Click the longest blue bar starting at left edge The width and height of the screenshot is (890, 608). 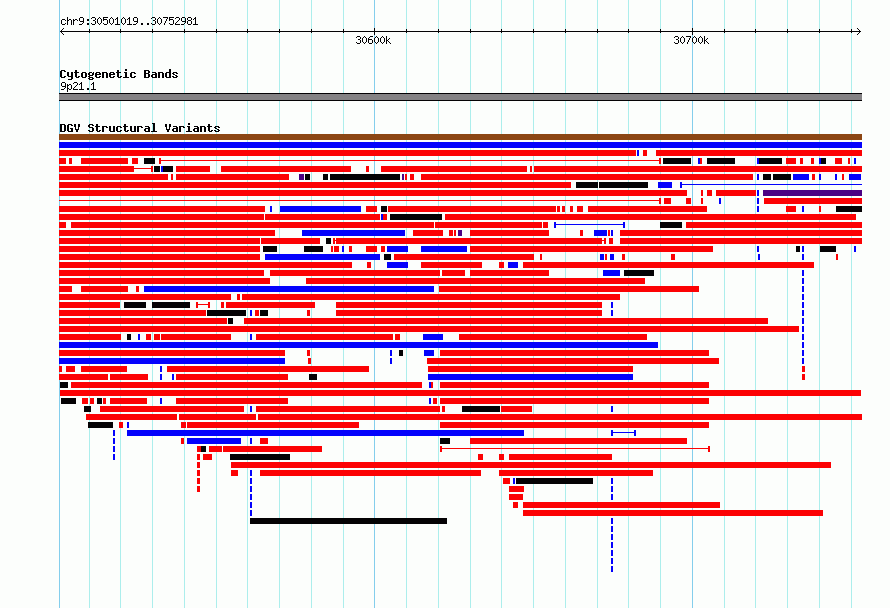pos(359,345)
